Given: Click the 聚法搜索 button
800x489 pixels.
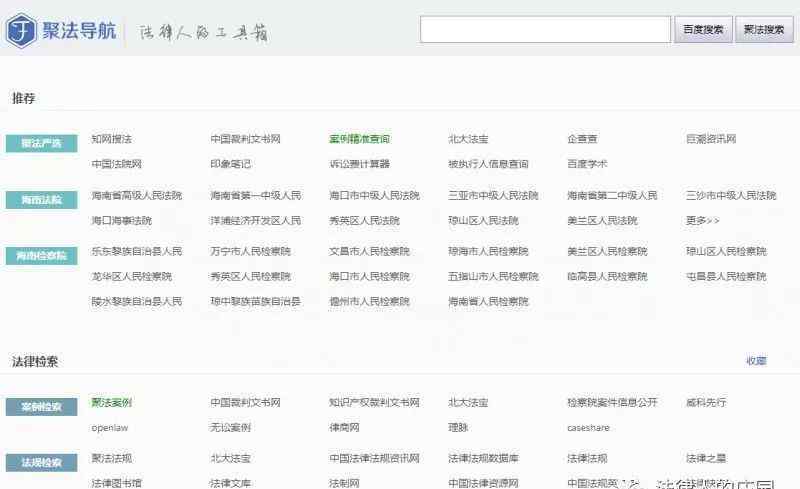Looking at the screenshot, I should point(764,30).
